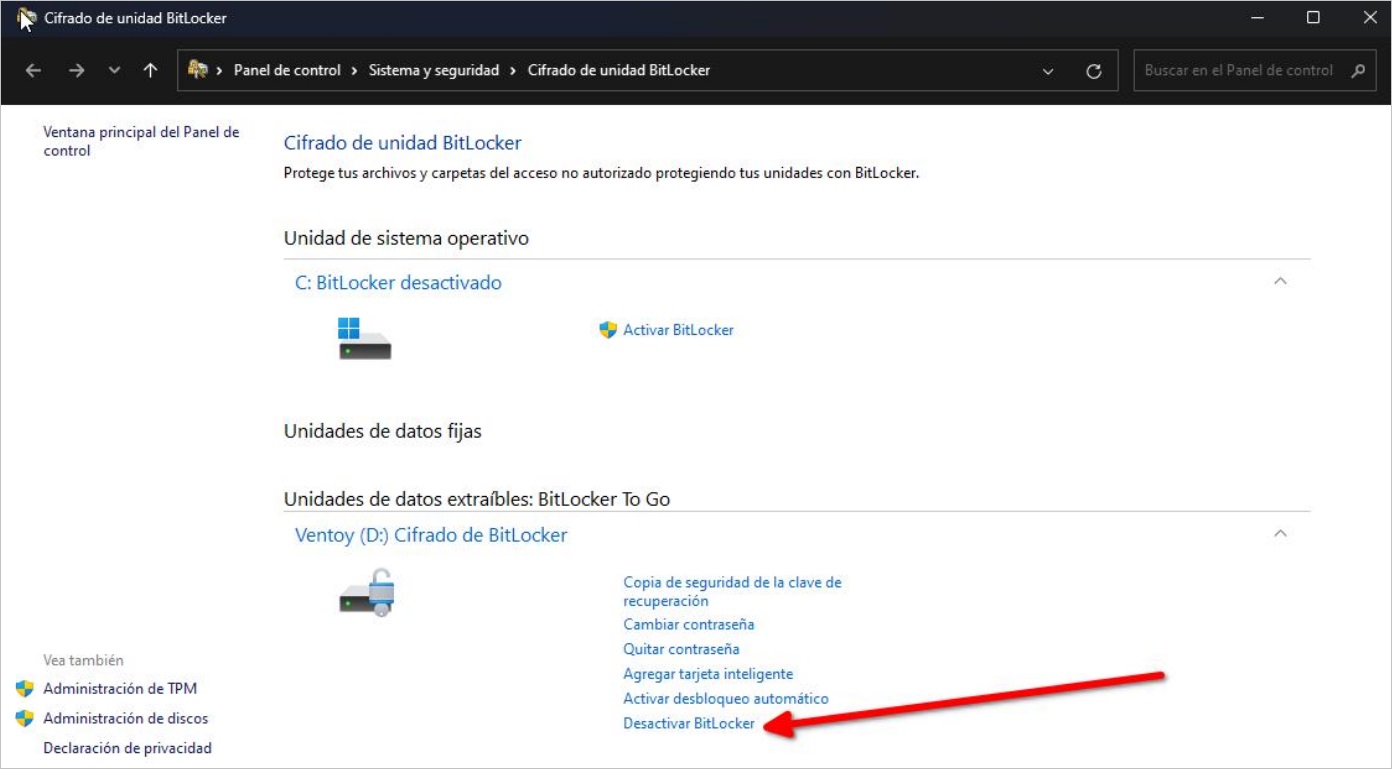Select Sistema y seguridad breadcrumb
Viewport: 1392px width, 769px height.
coord(434,71)
